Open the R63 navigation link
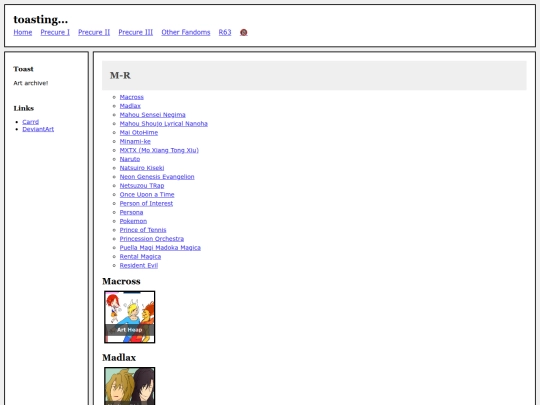Image resolution: width=540 pixels, height=405 pixels. point(225,32)
